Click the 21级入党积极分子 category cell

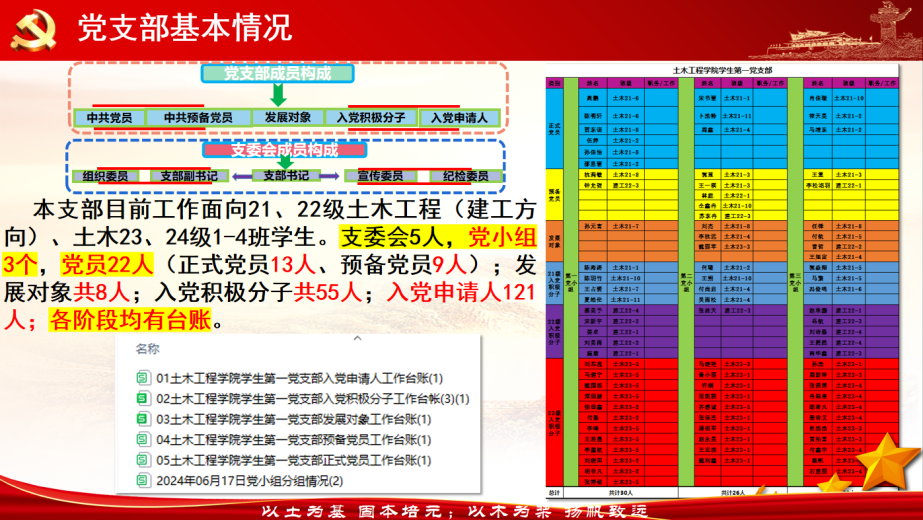pyautogui.click(x=555, y=283)
